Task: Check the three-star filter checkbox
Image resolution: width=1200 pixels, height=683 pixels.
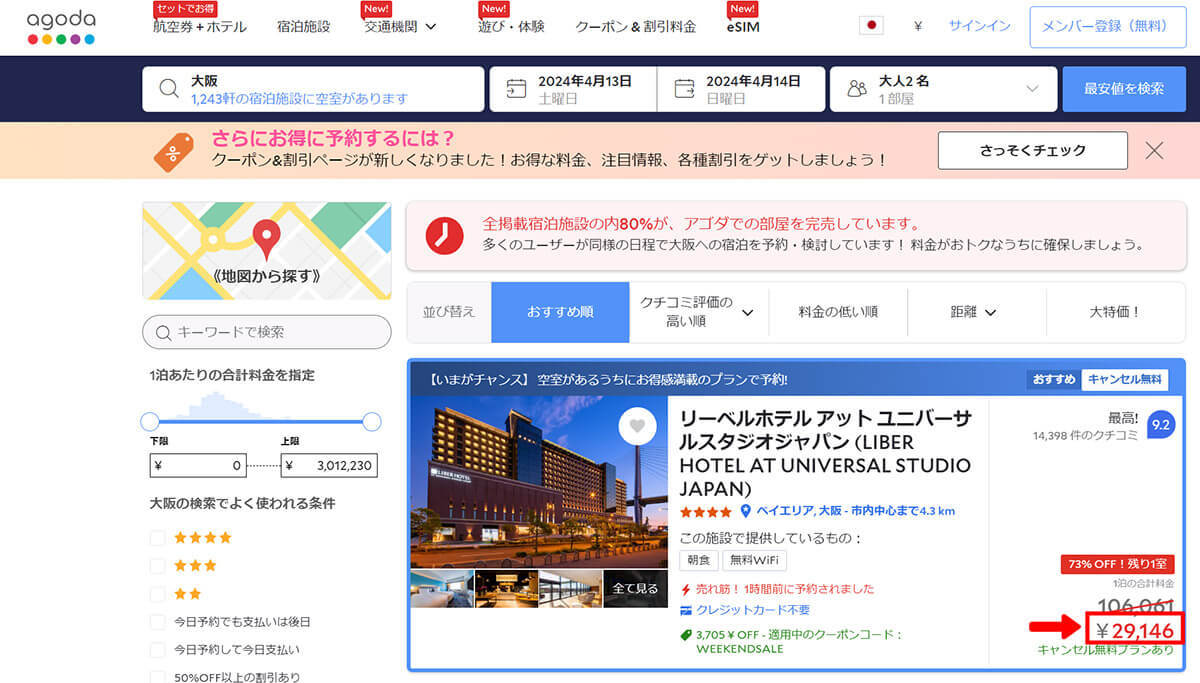Action: (x=157, y=566)
